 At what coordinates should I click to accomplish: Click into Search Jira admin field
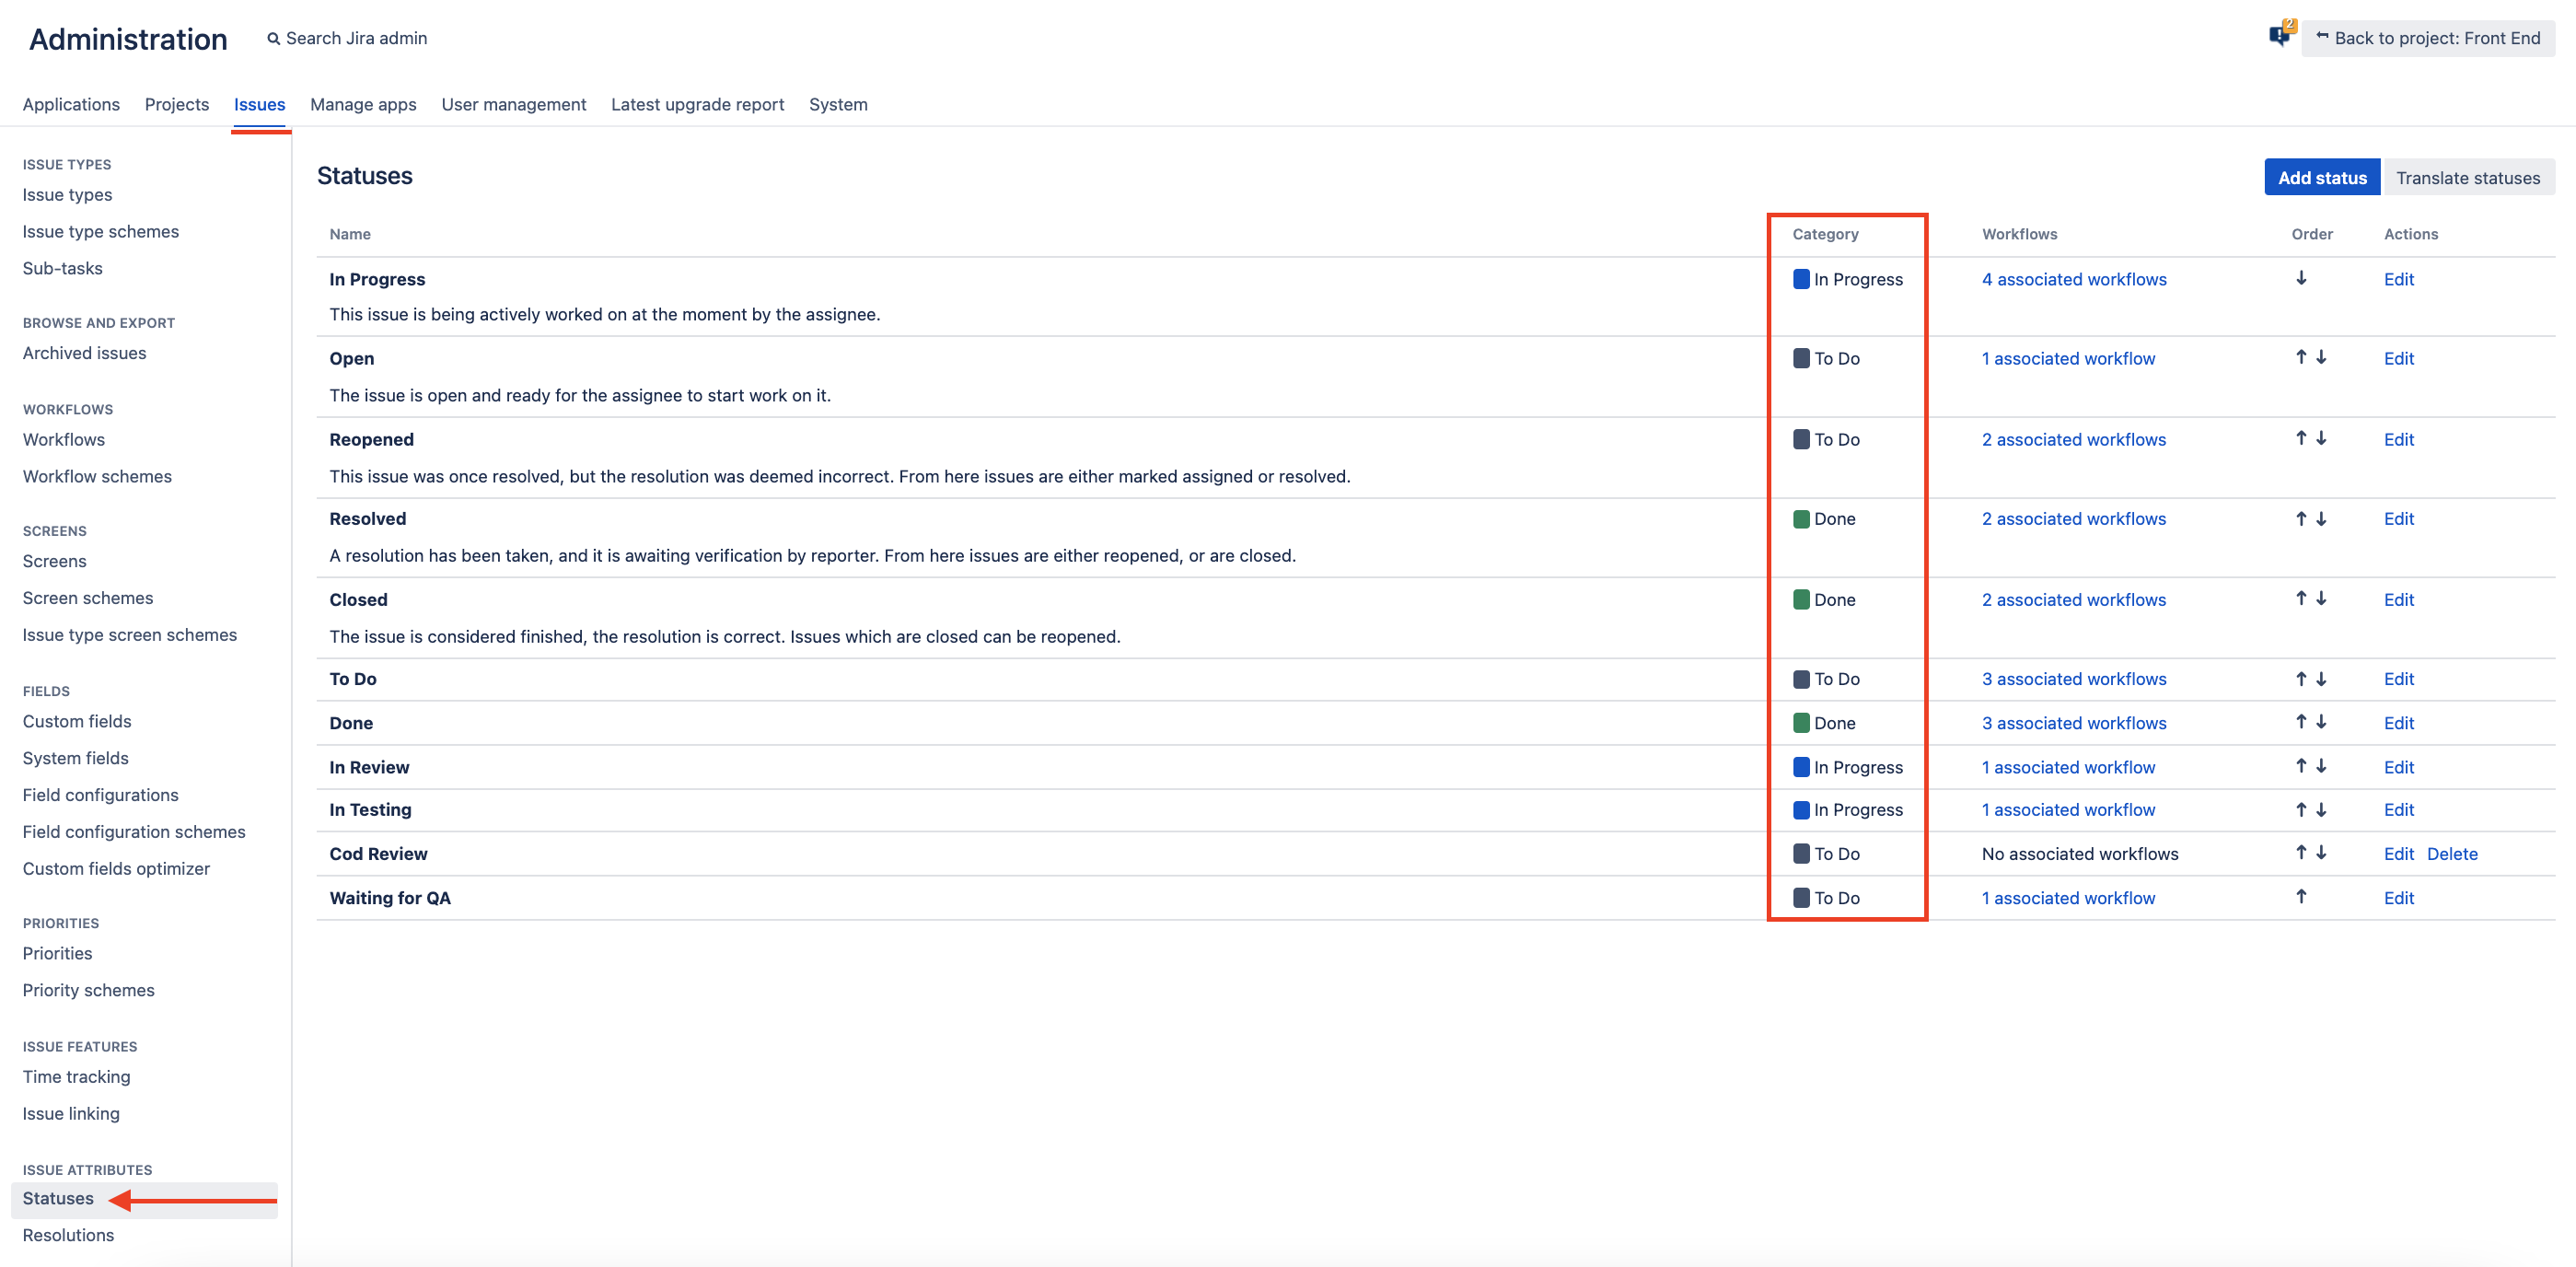(x=356, y=38)
